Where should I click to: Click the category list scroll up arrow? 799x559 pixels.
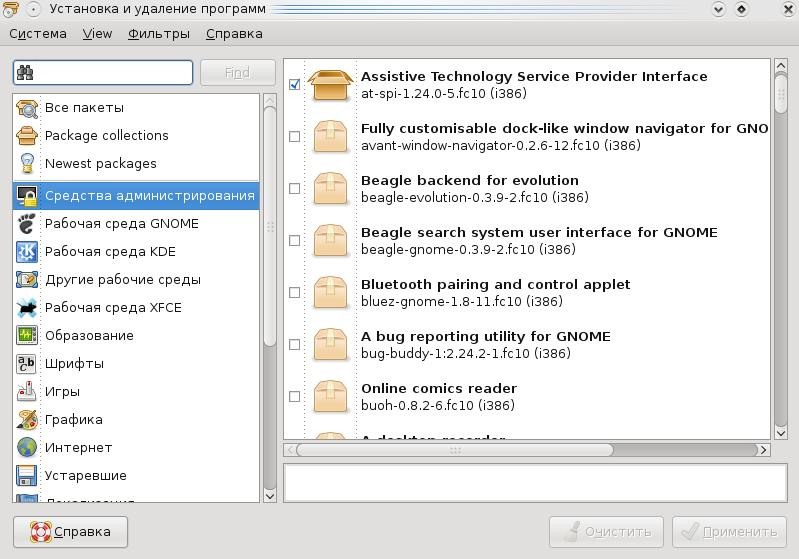[270, 100]
